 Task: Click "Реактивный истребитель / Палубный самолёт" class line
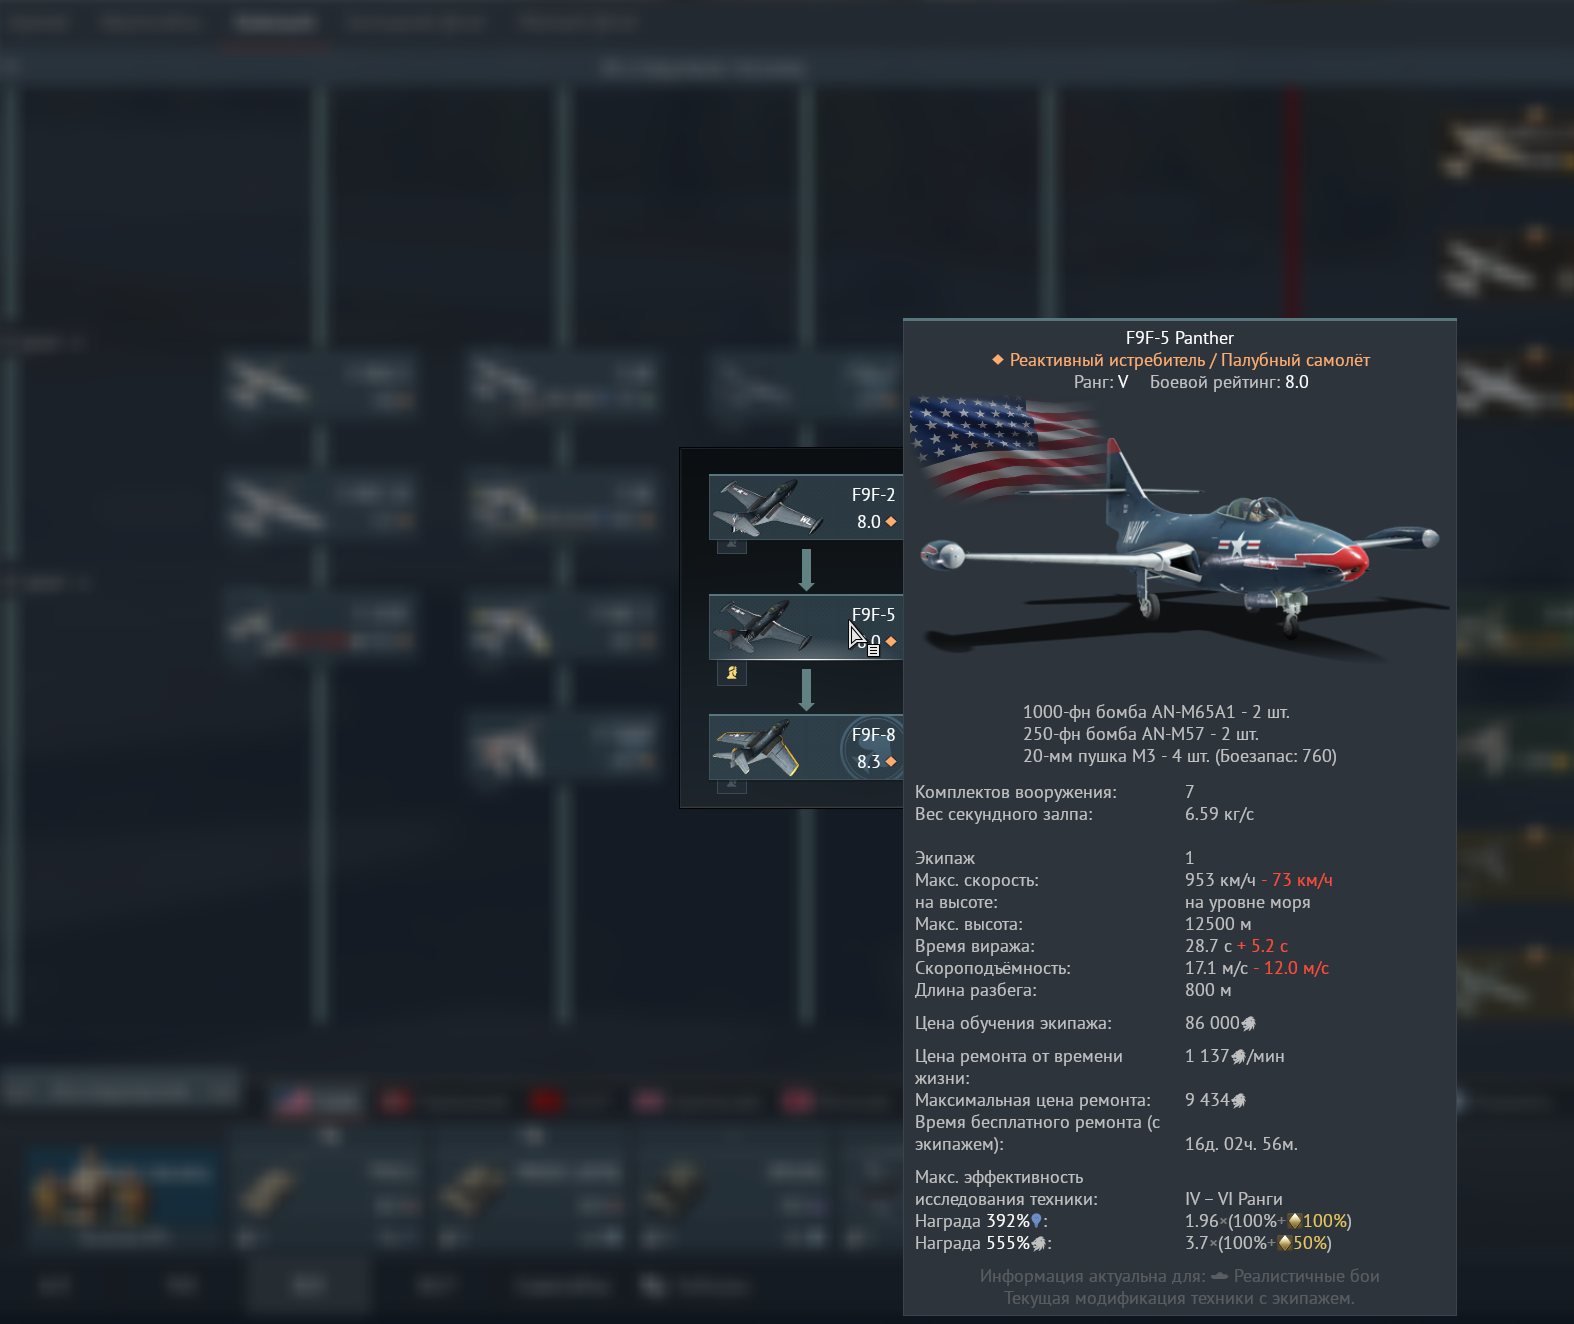[x=1190, y=360]
